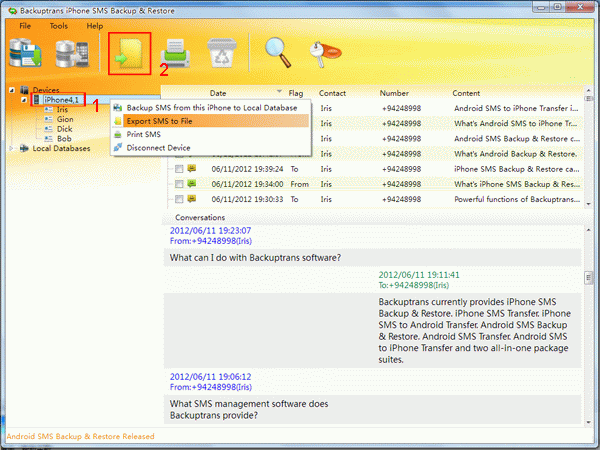Image resolution: width=600 pixels, height=450 pixels.
Task: Tick the checkbox for message at 19:34:00
Action: point(179,184)
